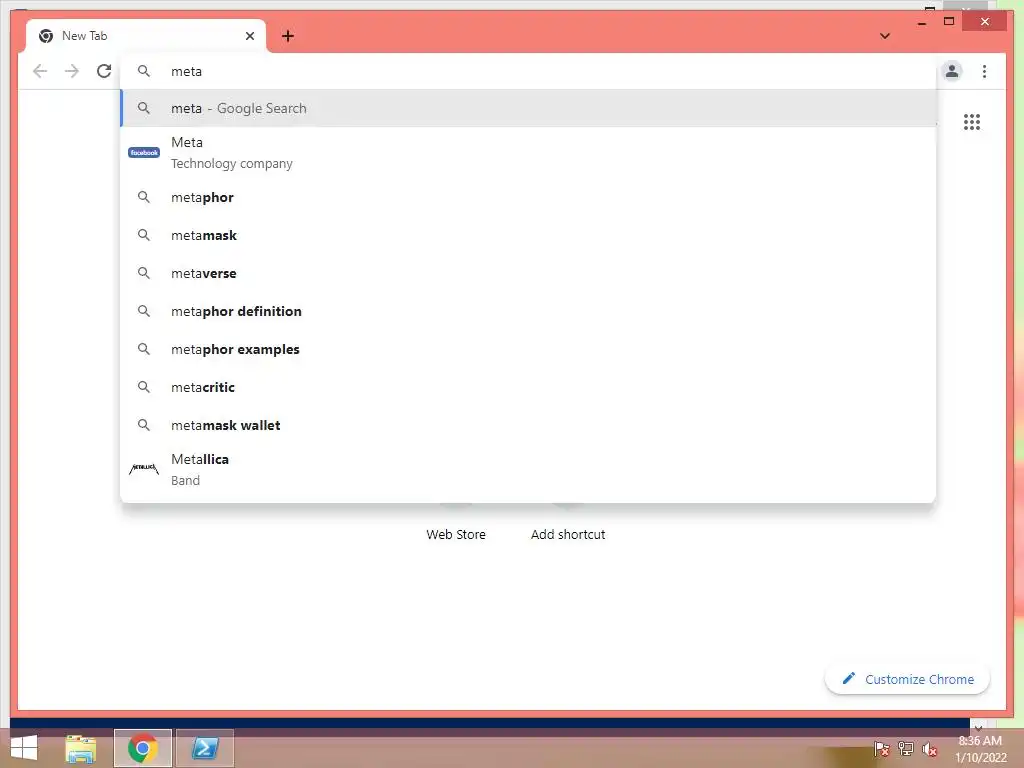The image size is (1024, 768).
Task: Open File Explorer from taskbar
Action: tap(80, 748)
